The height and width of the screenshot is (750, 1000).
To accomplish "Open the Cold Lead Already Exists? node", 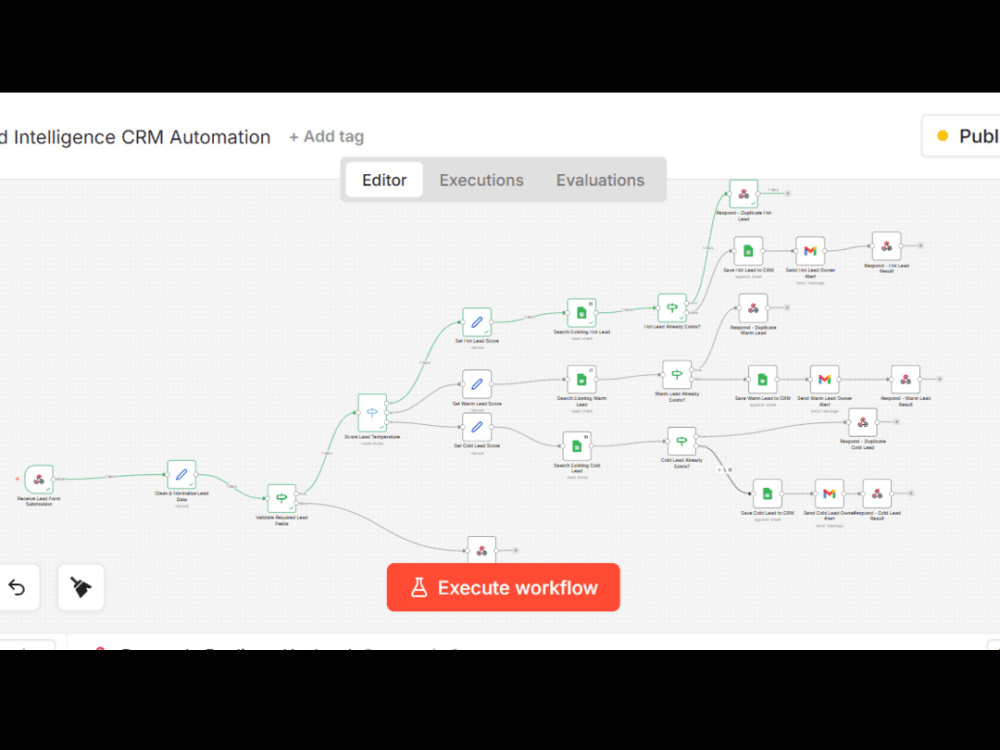I will point(682,441).
